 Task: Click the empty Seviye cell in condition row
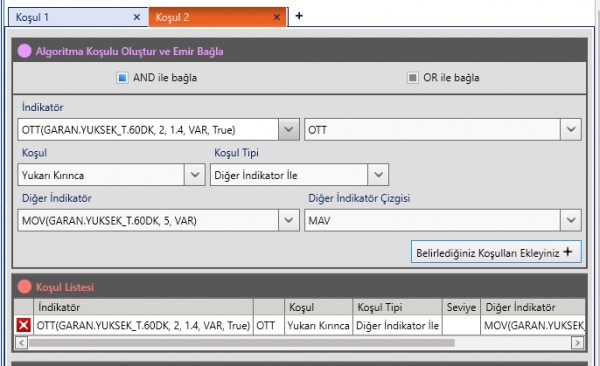pyautogui.click(x=461, y=325)
